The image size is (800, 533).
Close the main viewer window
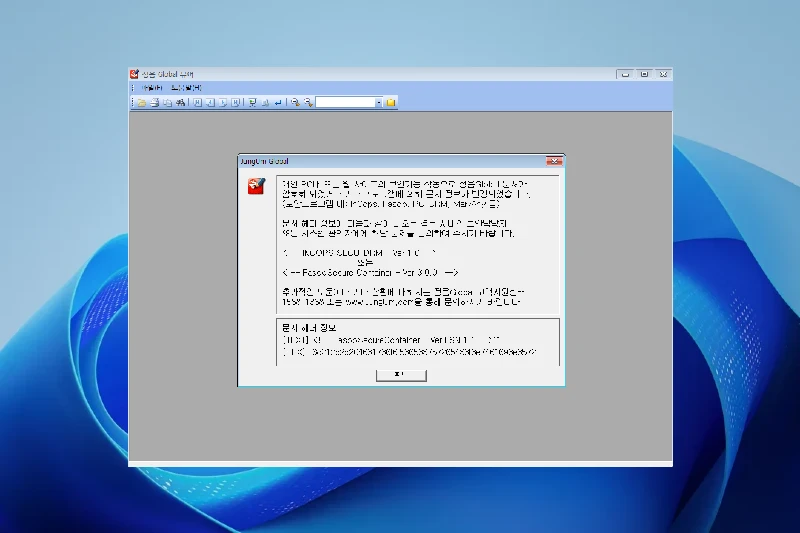(x=663, y=74)
